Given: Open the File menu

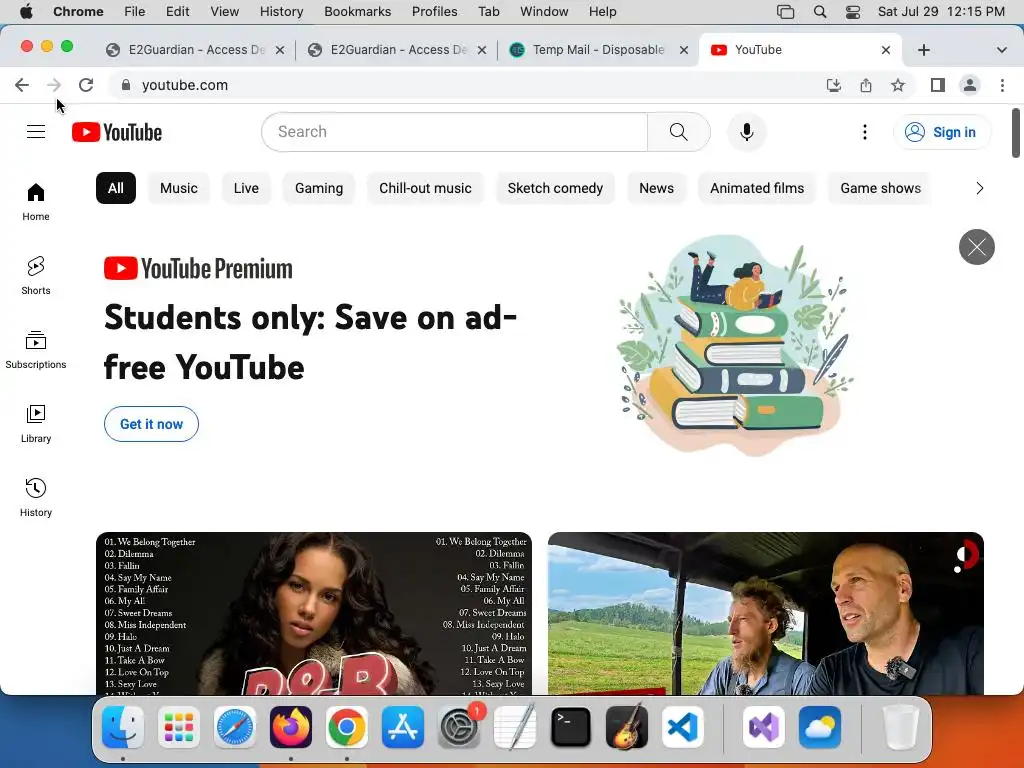Looking at the screenshot, I should click(135, 12).
